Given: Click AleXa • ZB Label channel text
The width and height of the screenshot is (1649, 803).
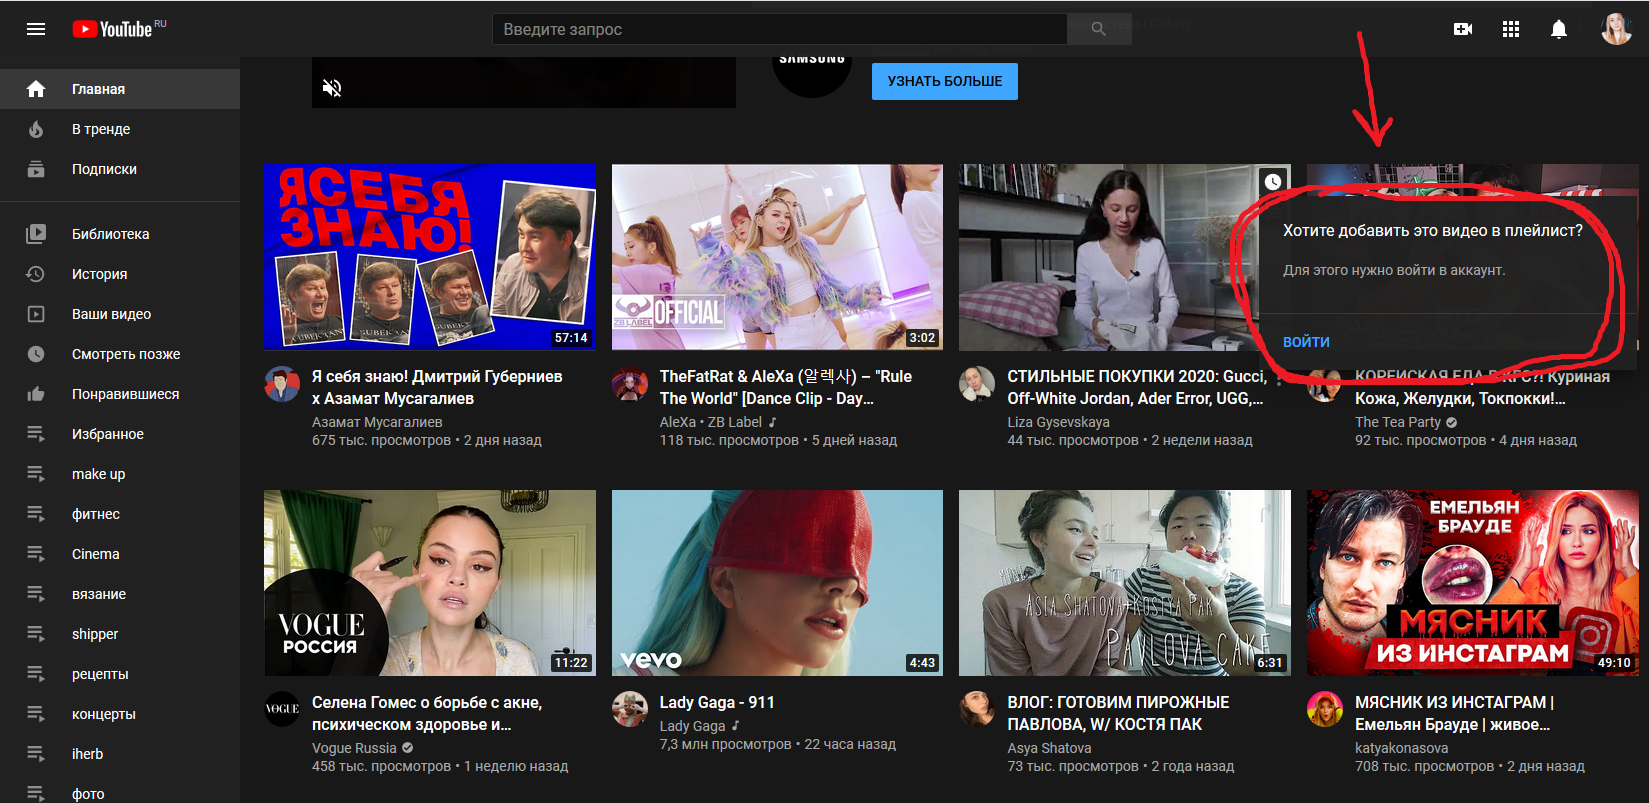Looking at the screenshot, I should tap(711, 422).
